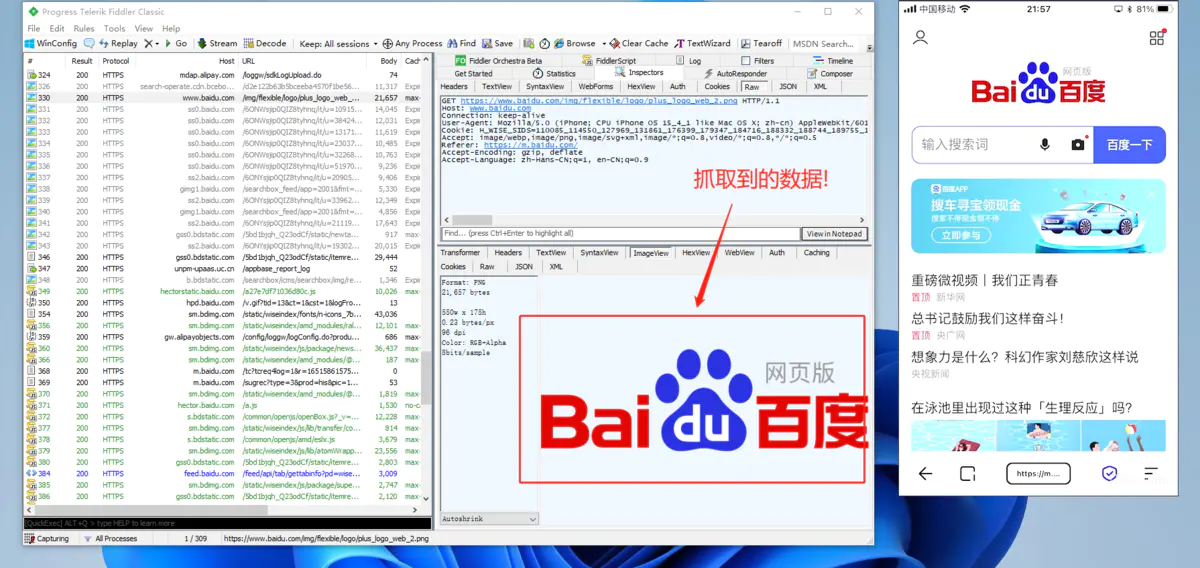Click the 百度一下 search button
The width and height of the screenshot is (1200, 568).
[1129, 145]
